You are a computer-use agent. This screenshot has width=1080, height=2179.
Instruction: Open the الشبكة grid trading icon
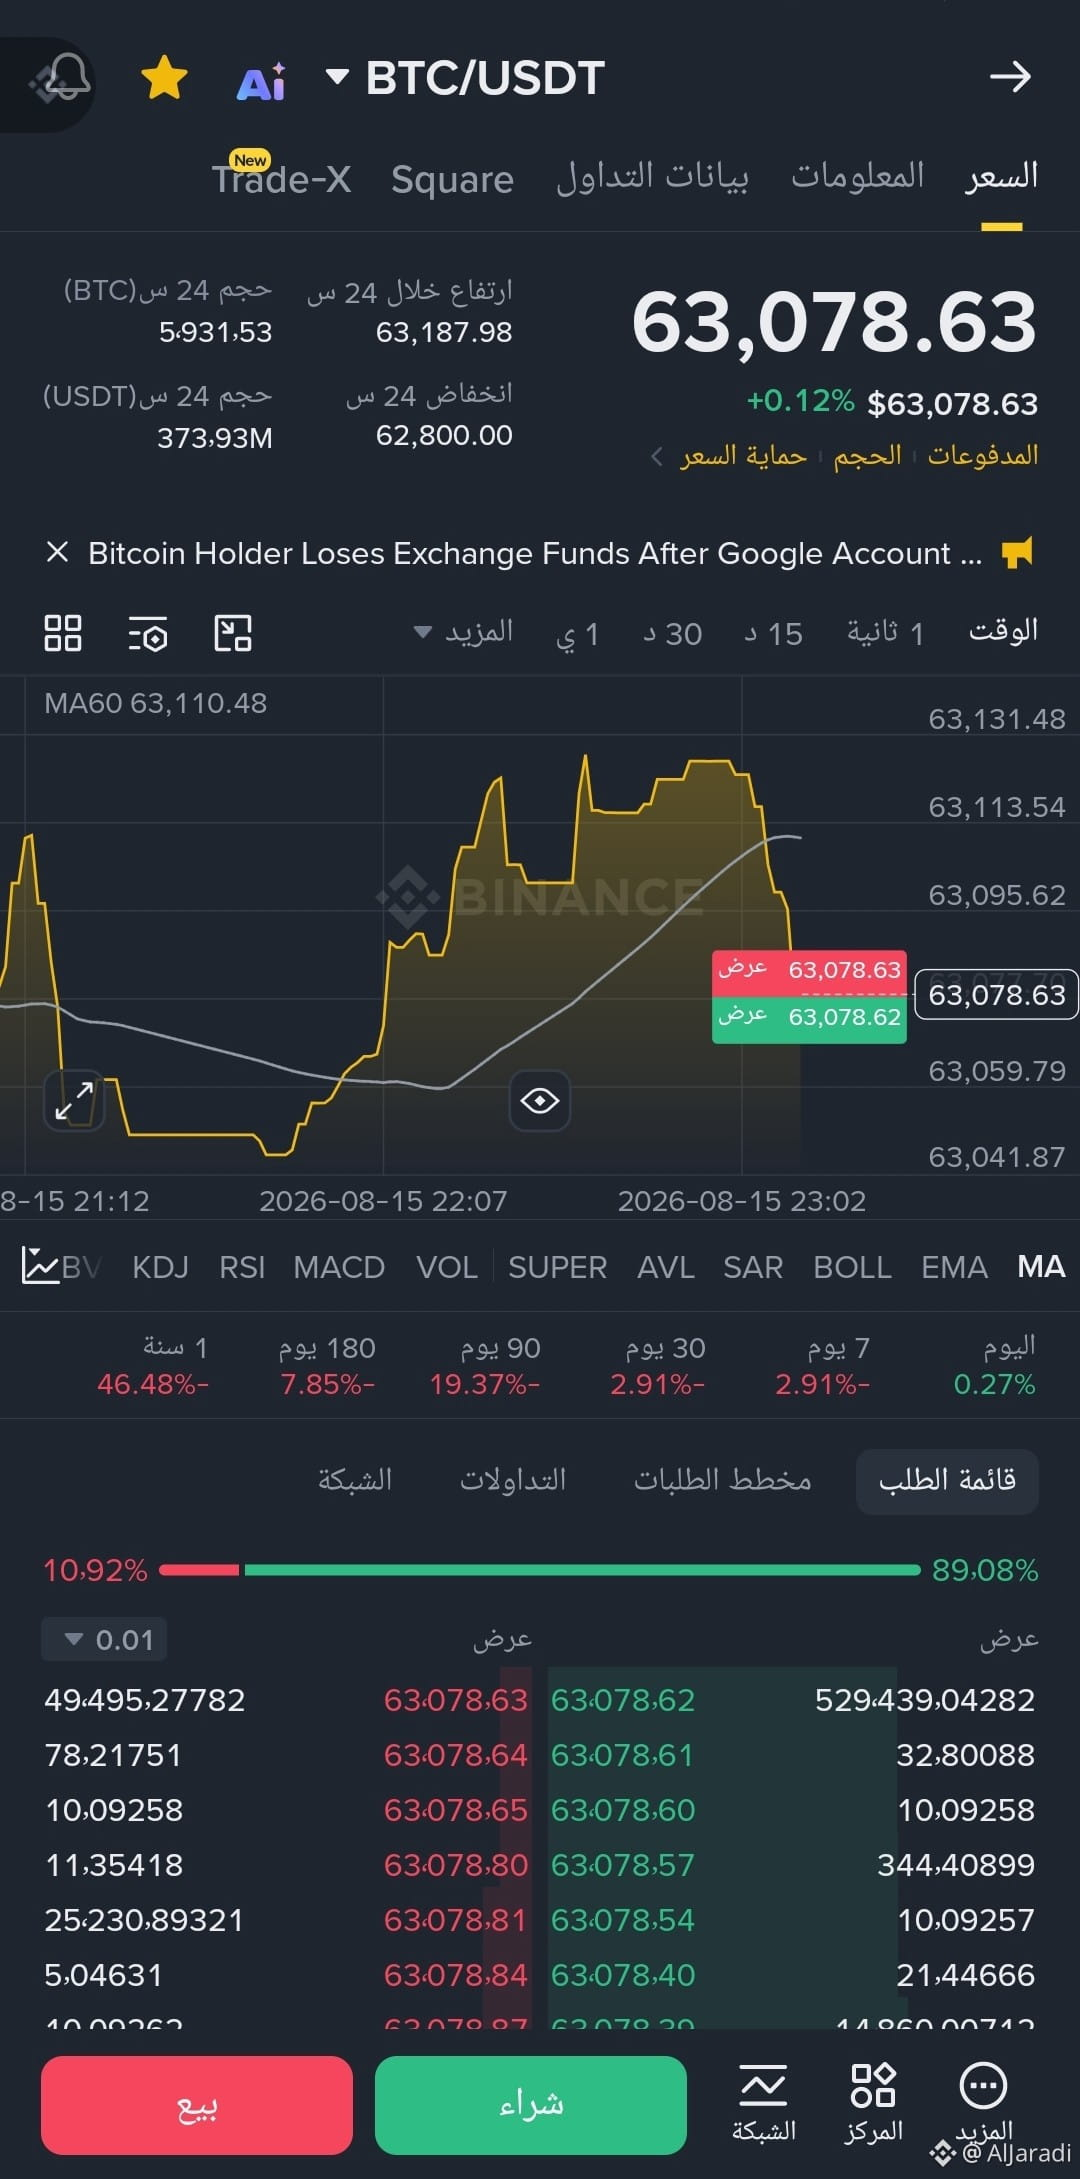[764, 2103]
